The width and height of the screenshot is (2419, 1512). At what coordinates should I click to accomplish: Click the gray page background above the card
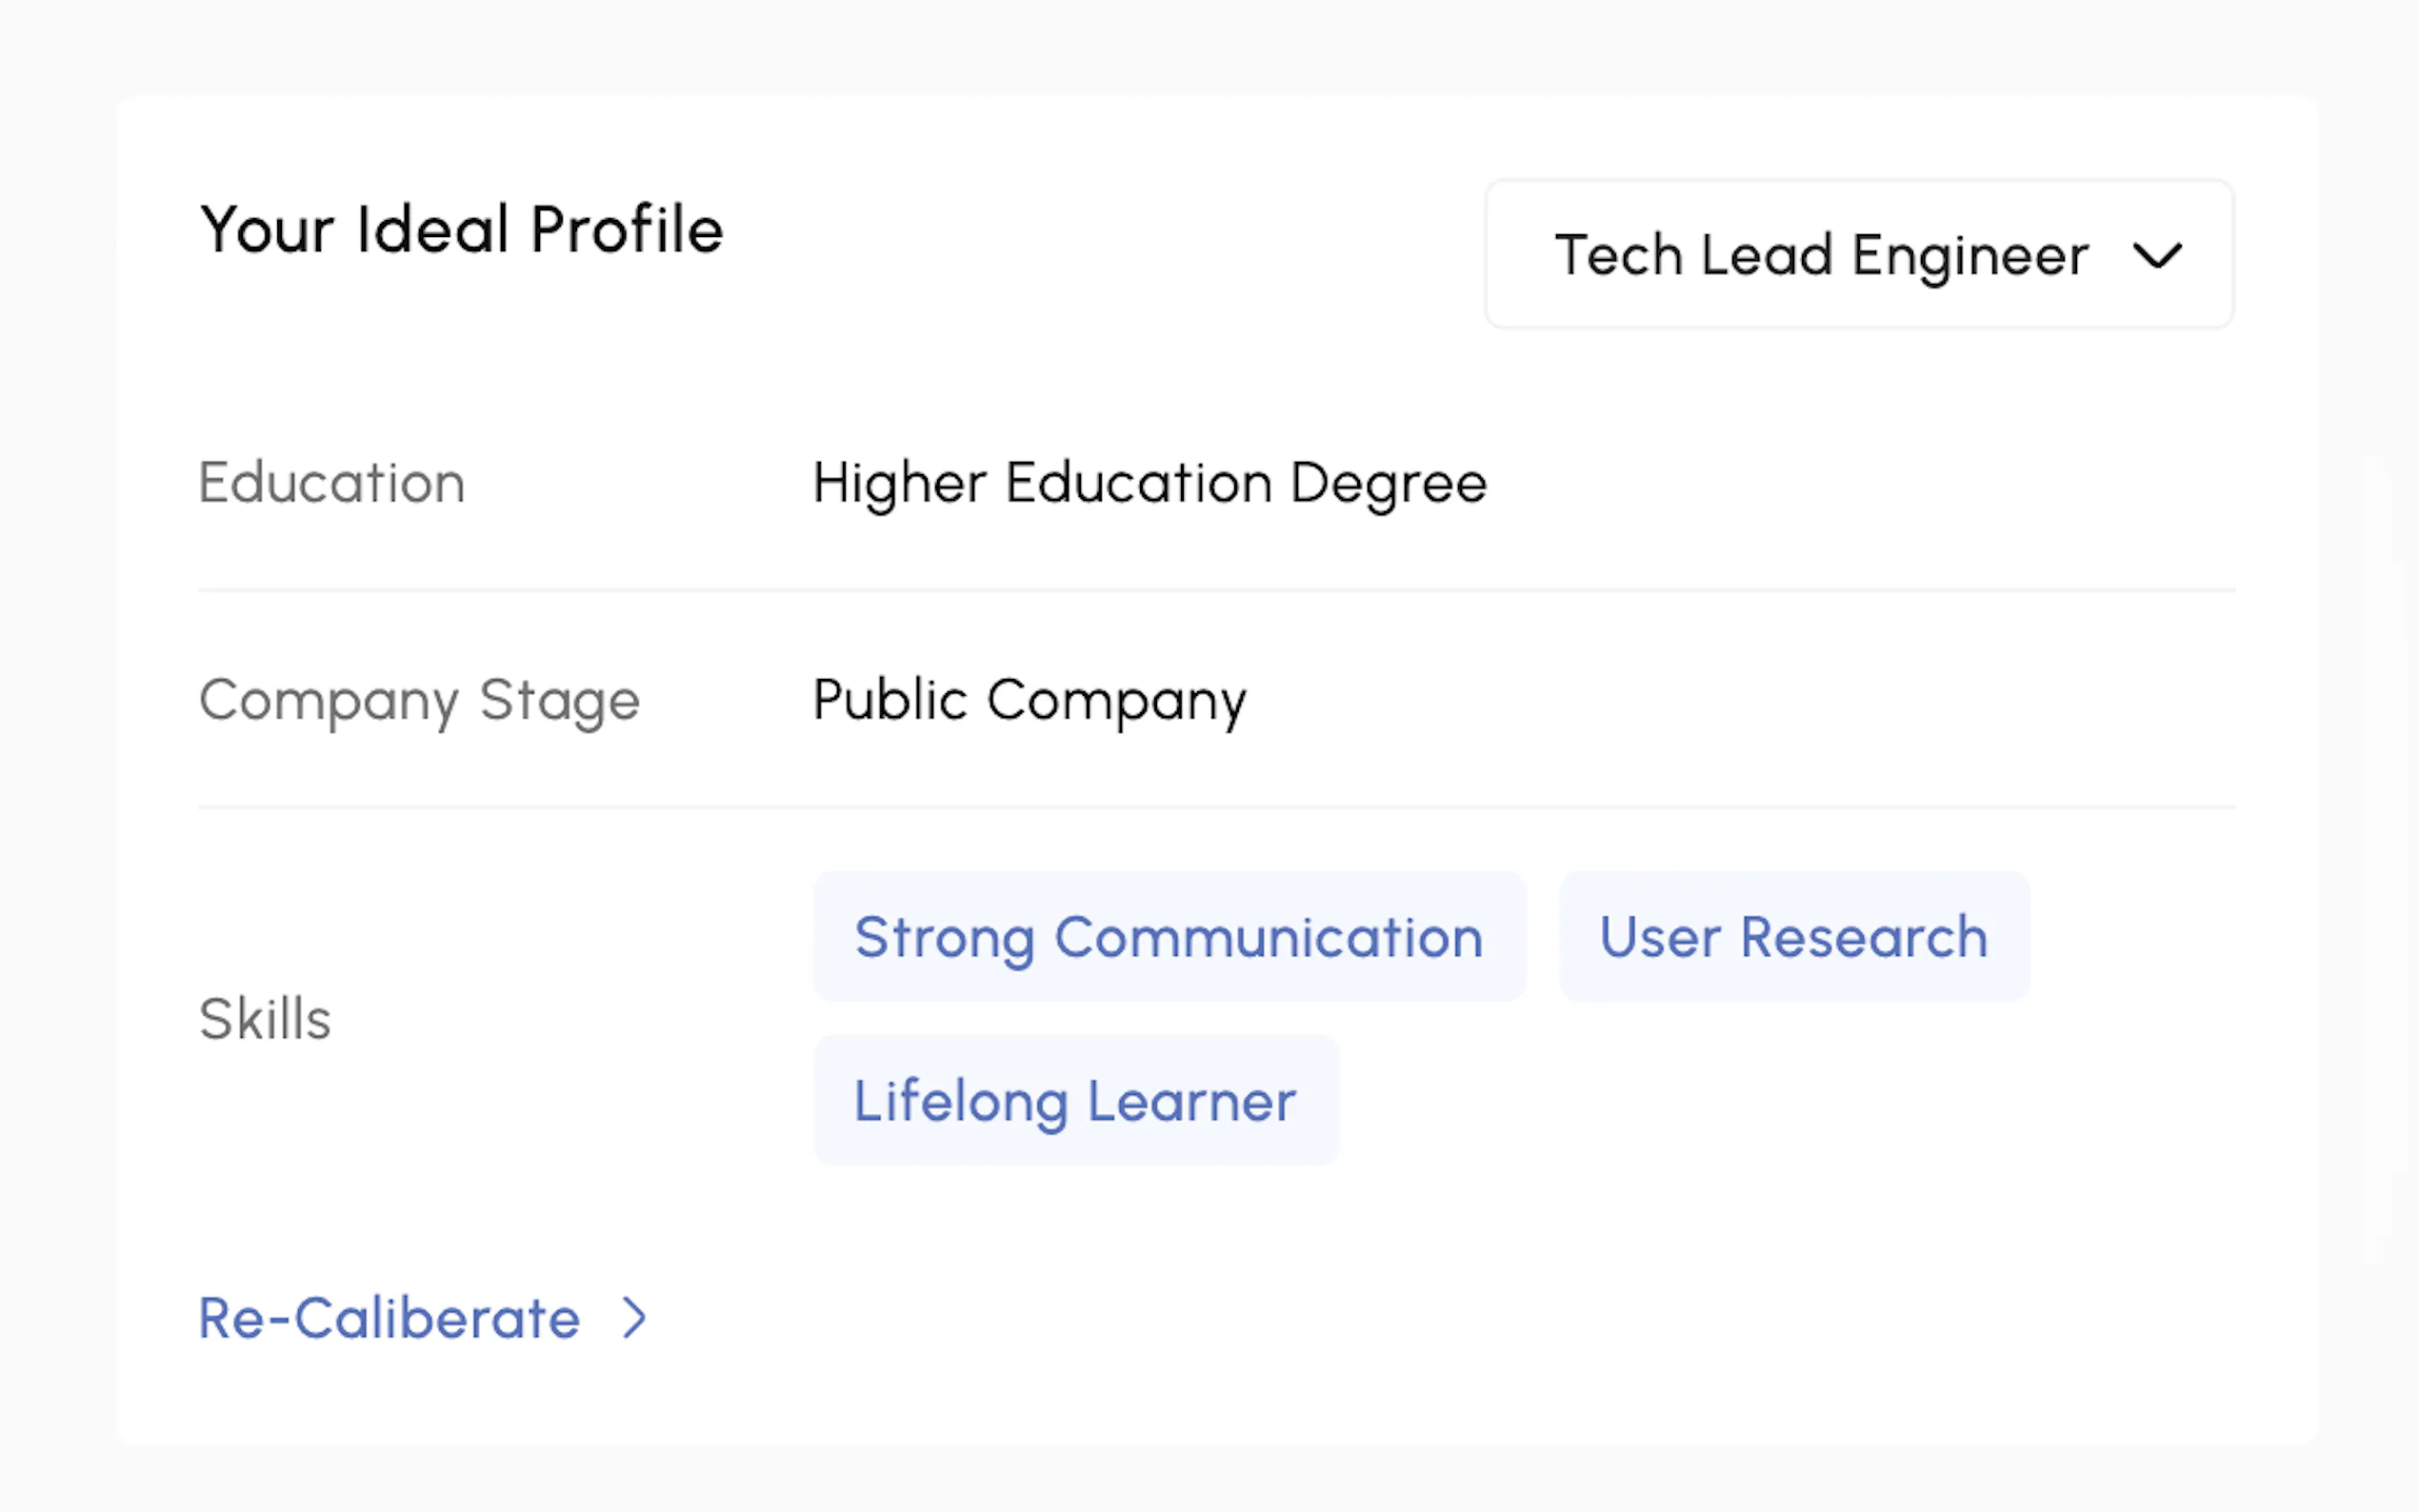[1200, 45]
